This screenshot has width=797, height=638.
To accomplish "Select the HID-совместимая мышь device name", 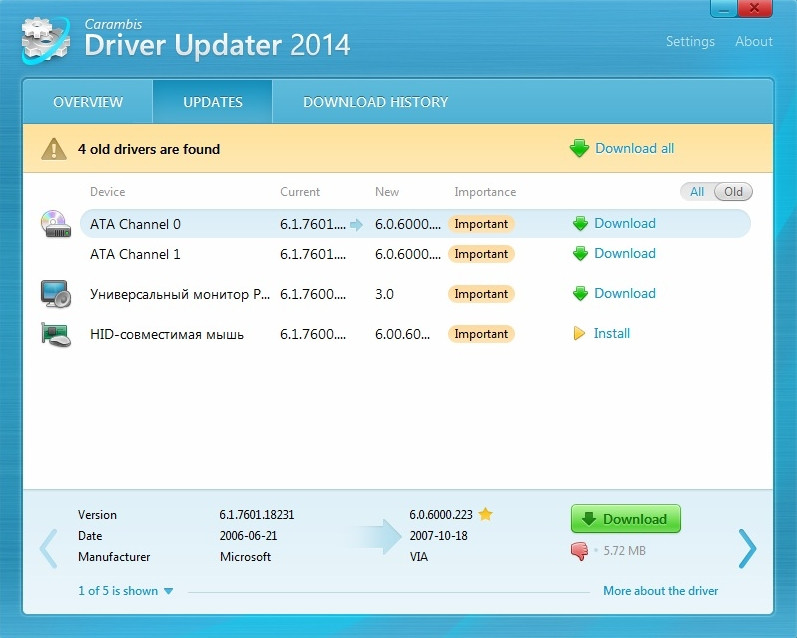I will click(x=167, y=335).
